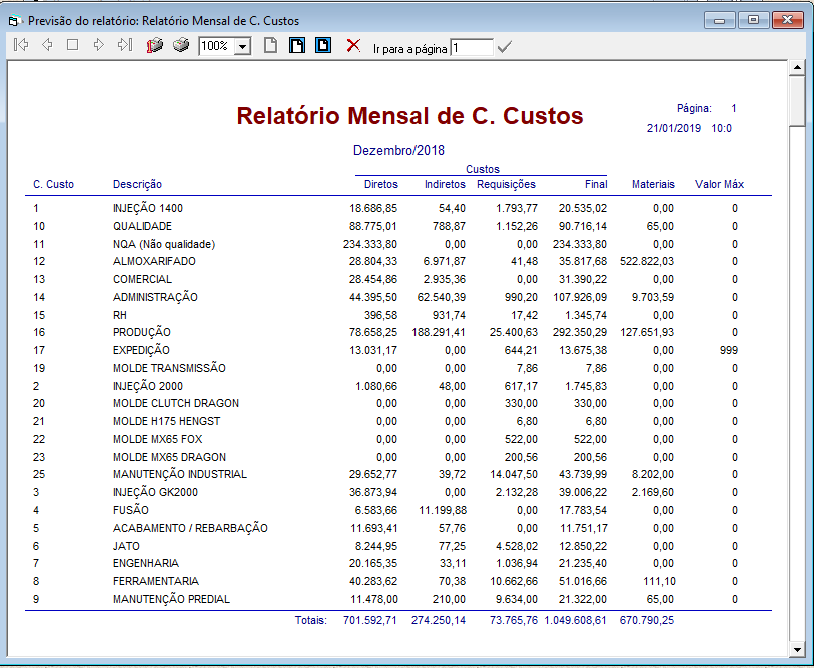
Task: Click the 'Valor Máx' column header
Action: (x=720, y=184)
